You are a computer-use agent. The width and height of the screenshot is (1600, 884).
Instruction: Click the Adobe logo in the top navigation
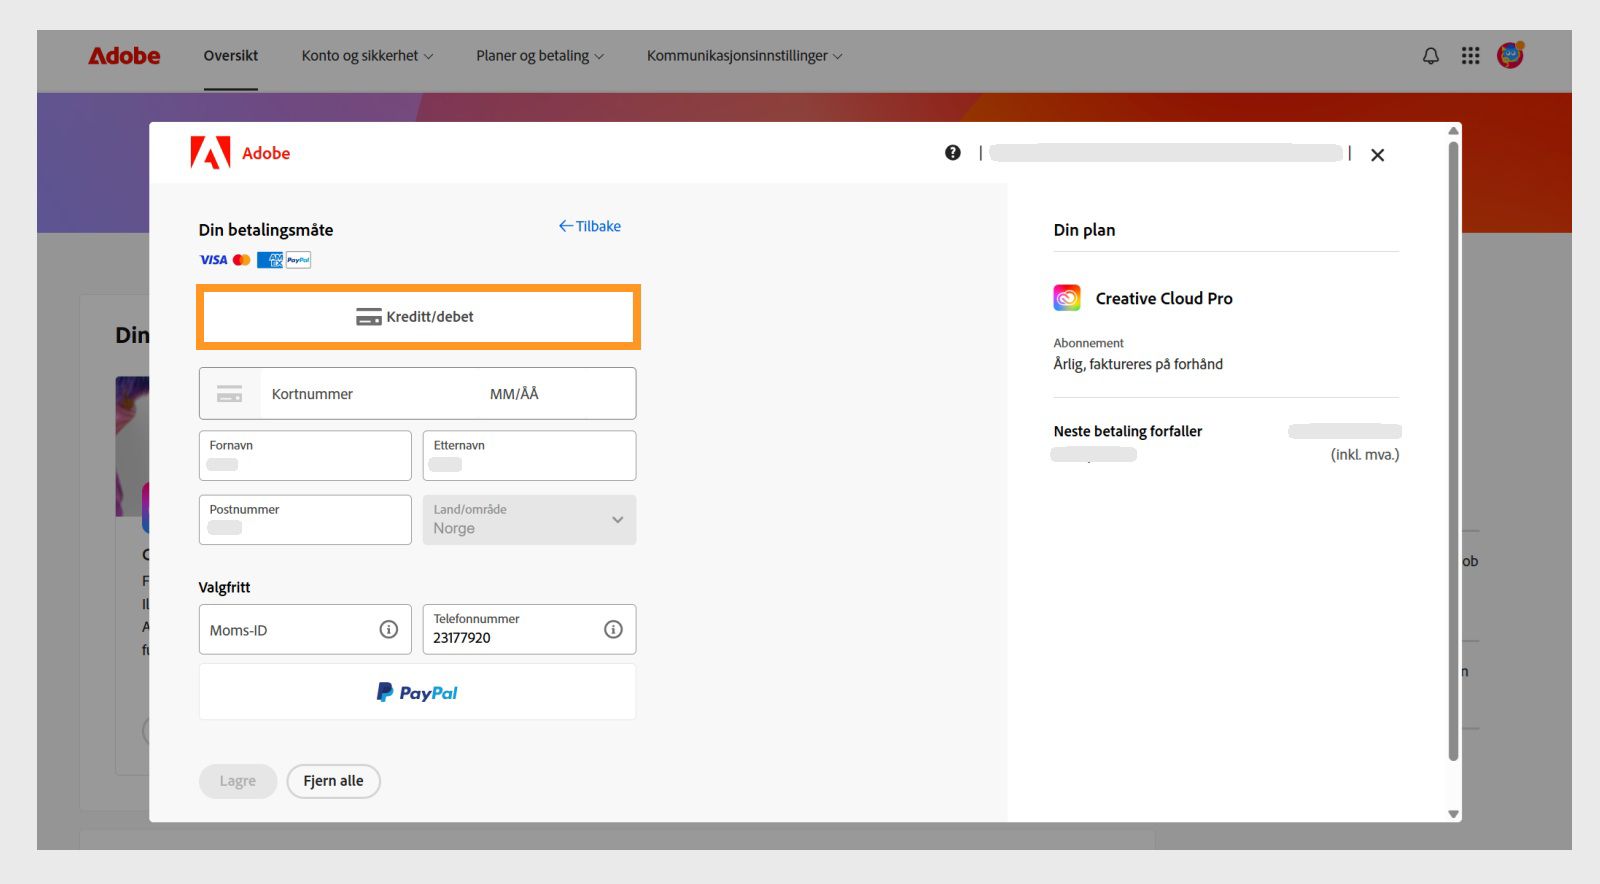(x=124, y=56)
